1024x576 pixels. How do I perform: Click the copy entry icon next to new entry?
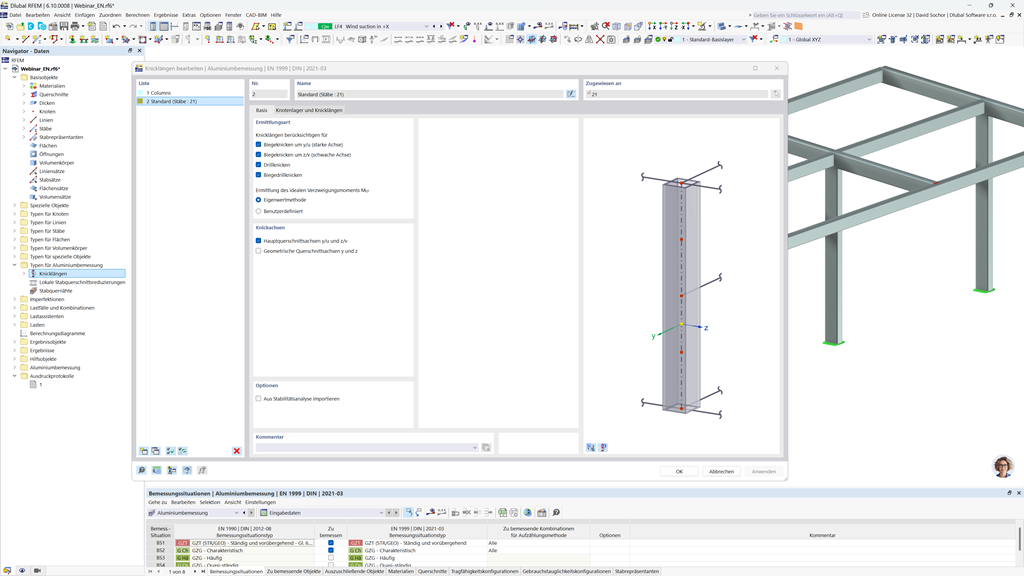(x=155, y=451)
